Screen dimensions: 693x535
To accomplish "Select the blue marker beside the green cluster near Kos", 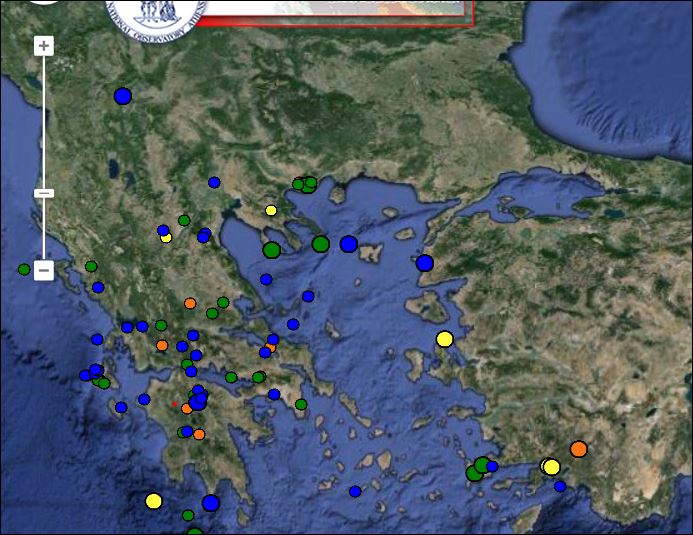I will tap(492, 466).
